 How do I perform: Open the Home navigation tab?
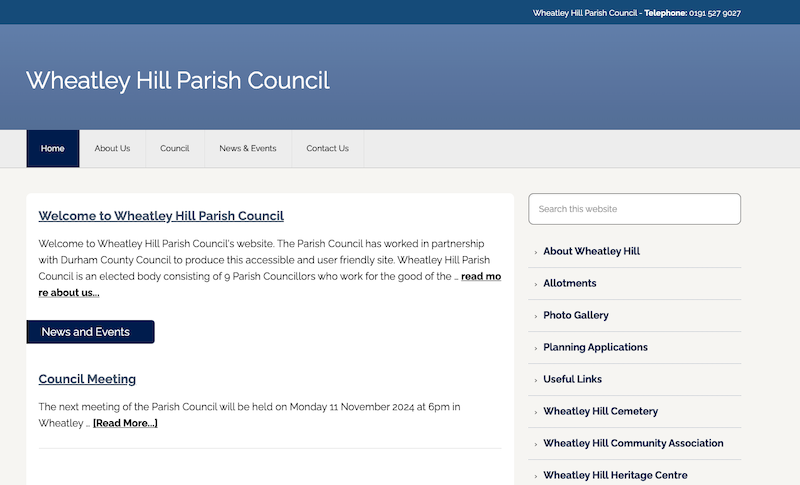pos(53,149)
